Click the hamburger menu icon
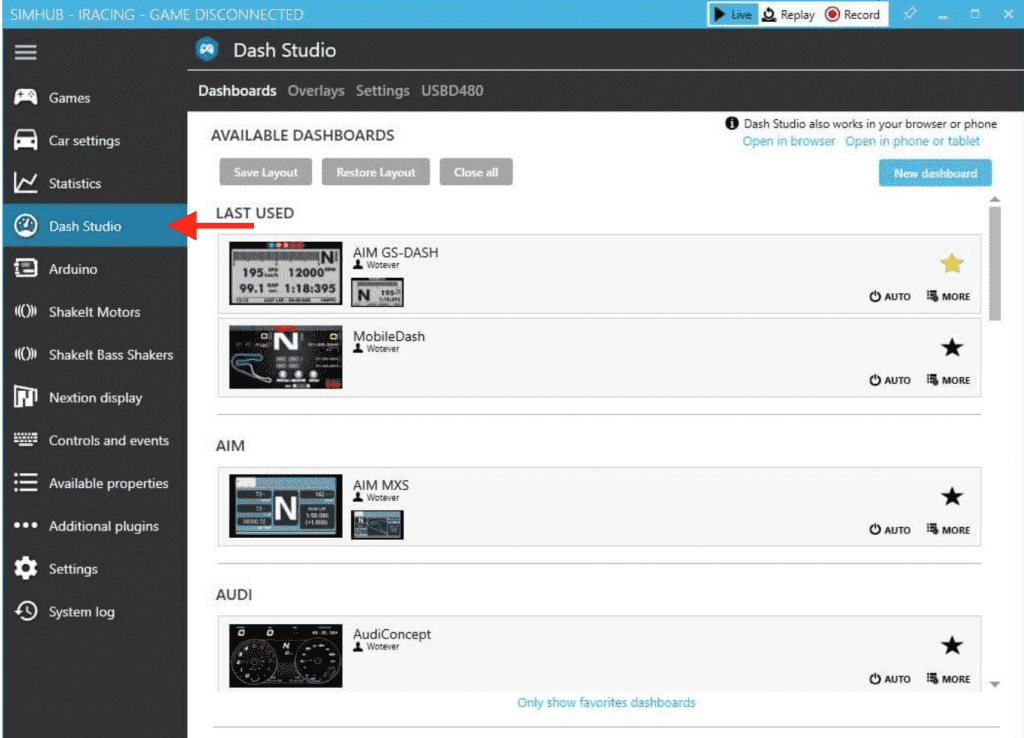This screenshot has height=738, width=1024. [26, 52]
